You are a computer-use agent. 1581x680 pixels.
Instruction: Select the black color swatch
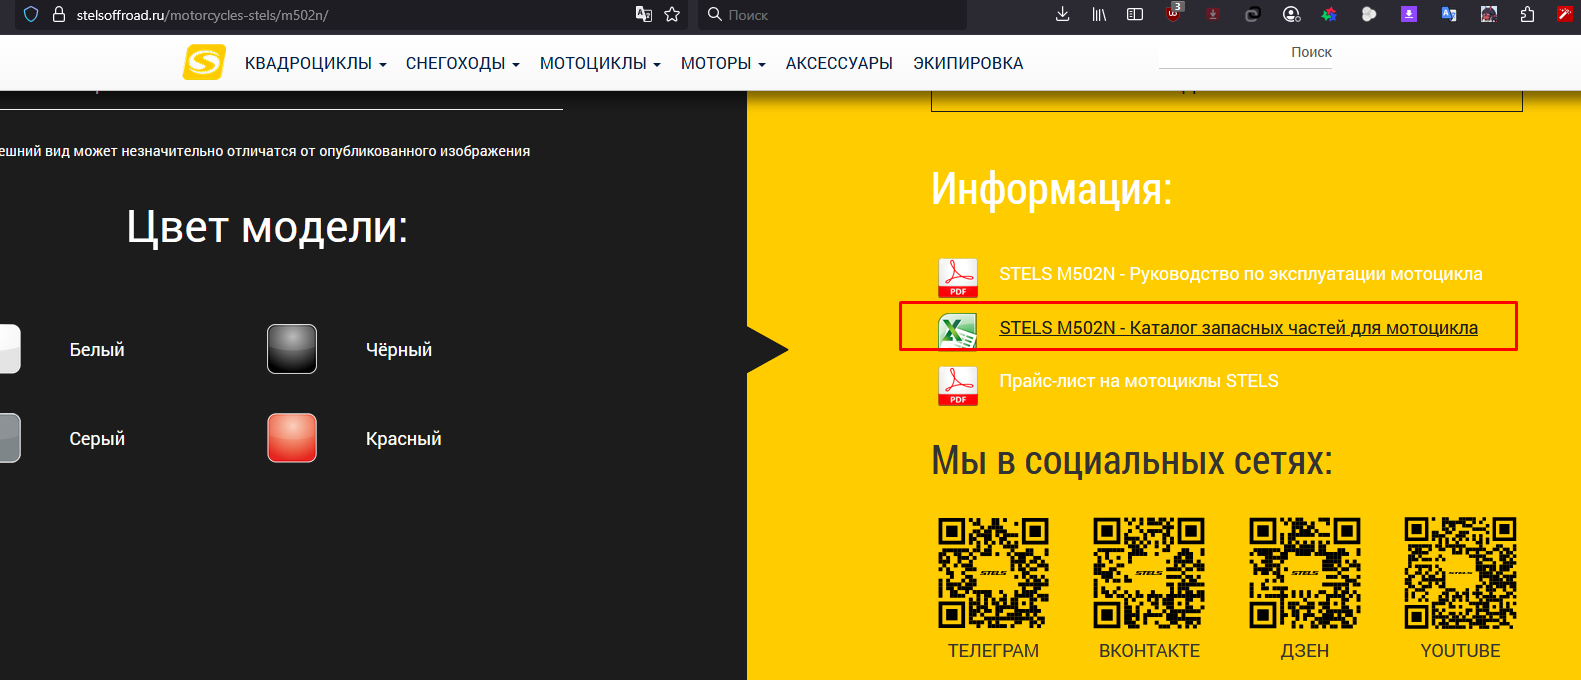pos(292,349)
